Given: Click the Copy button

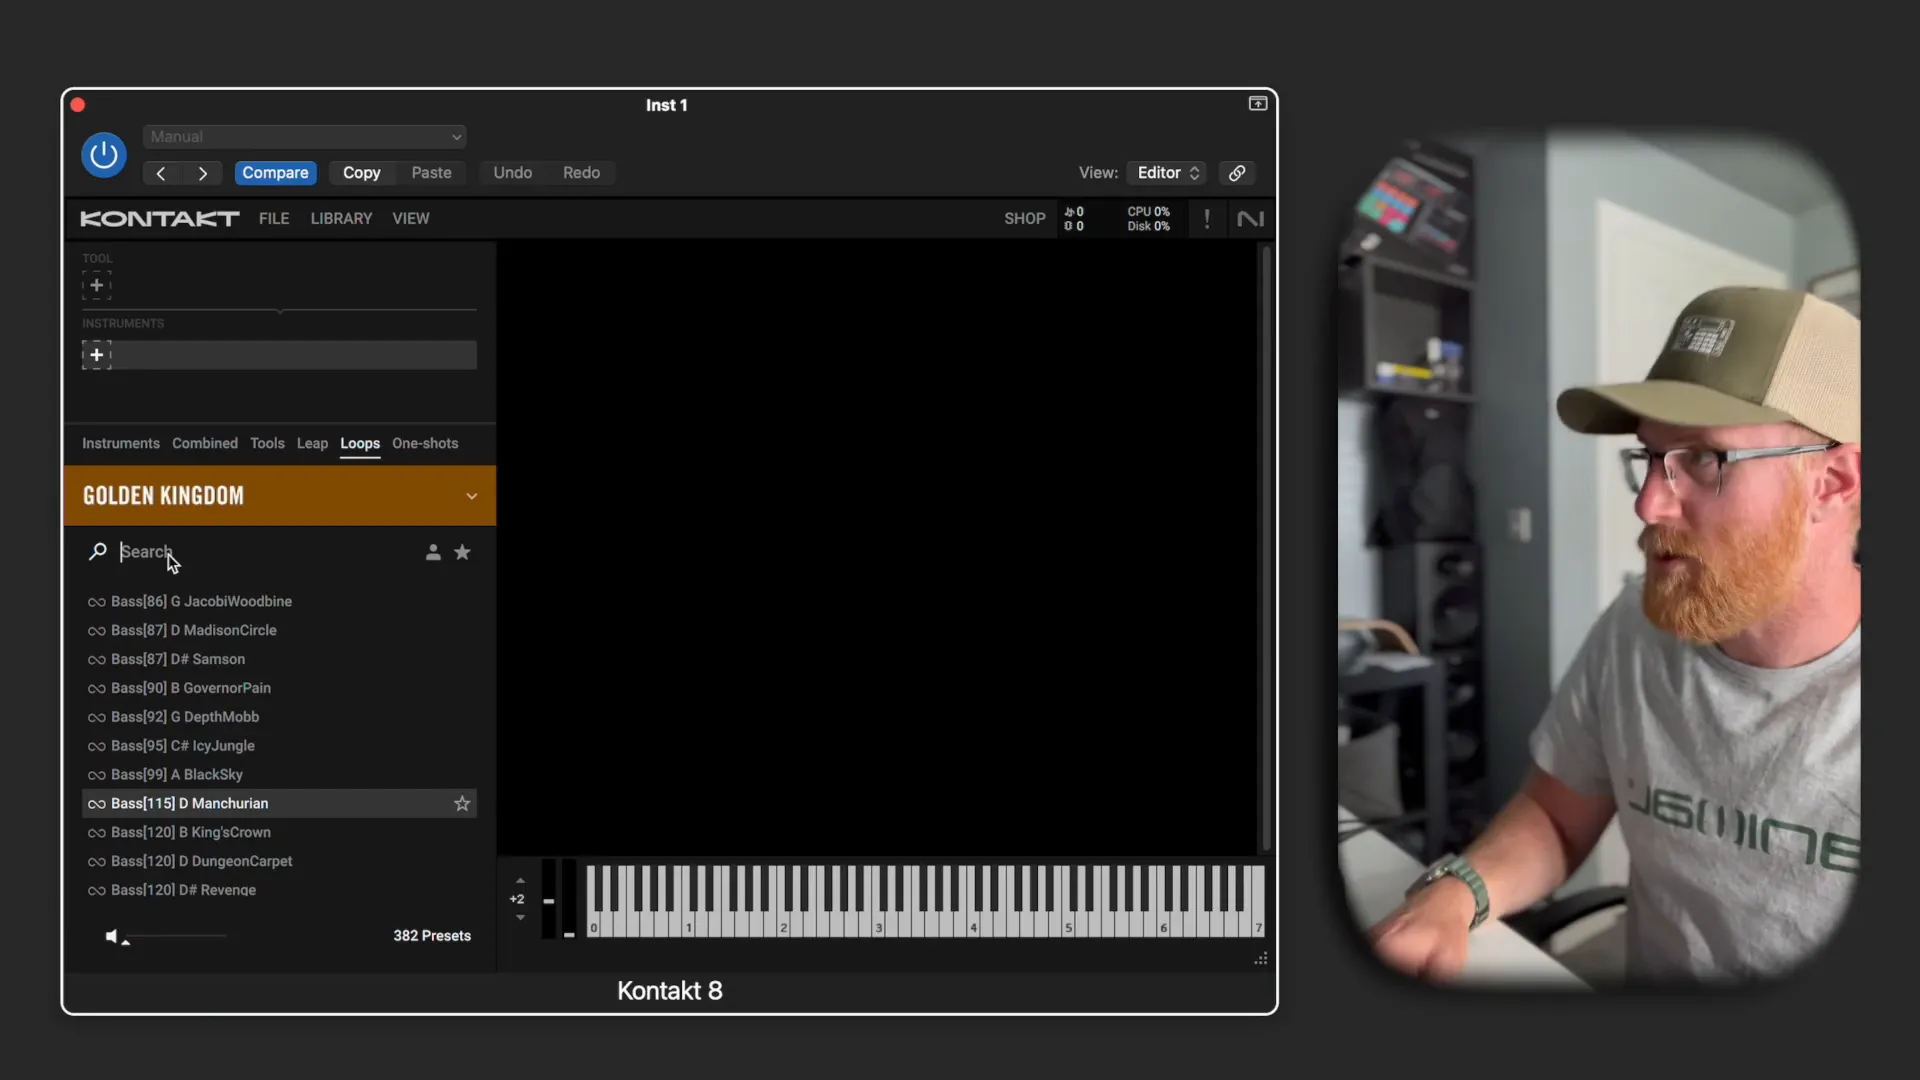Looking at the screenshot, I should 361,173.
